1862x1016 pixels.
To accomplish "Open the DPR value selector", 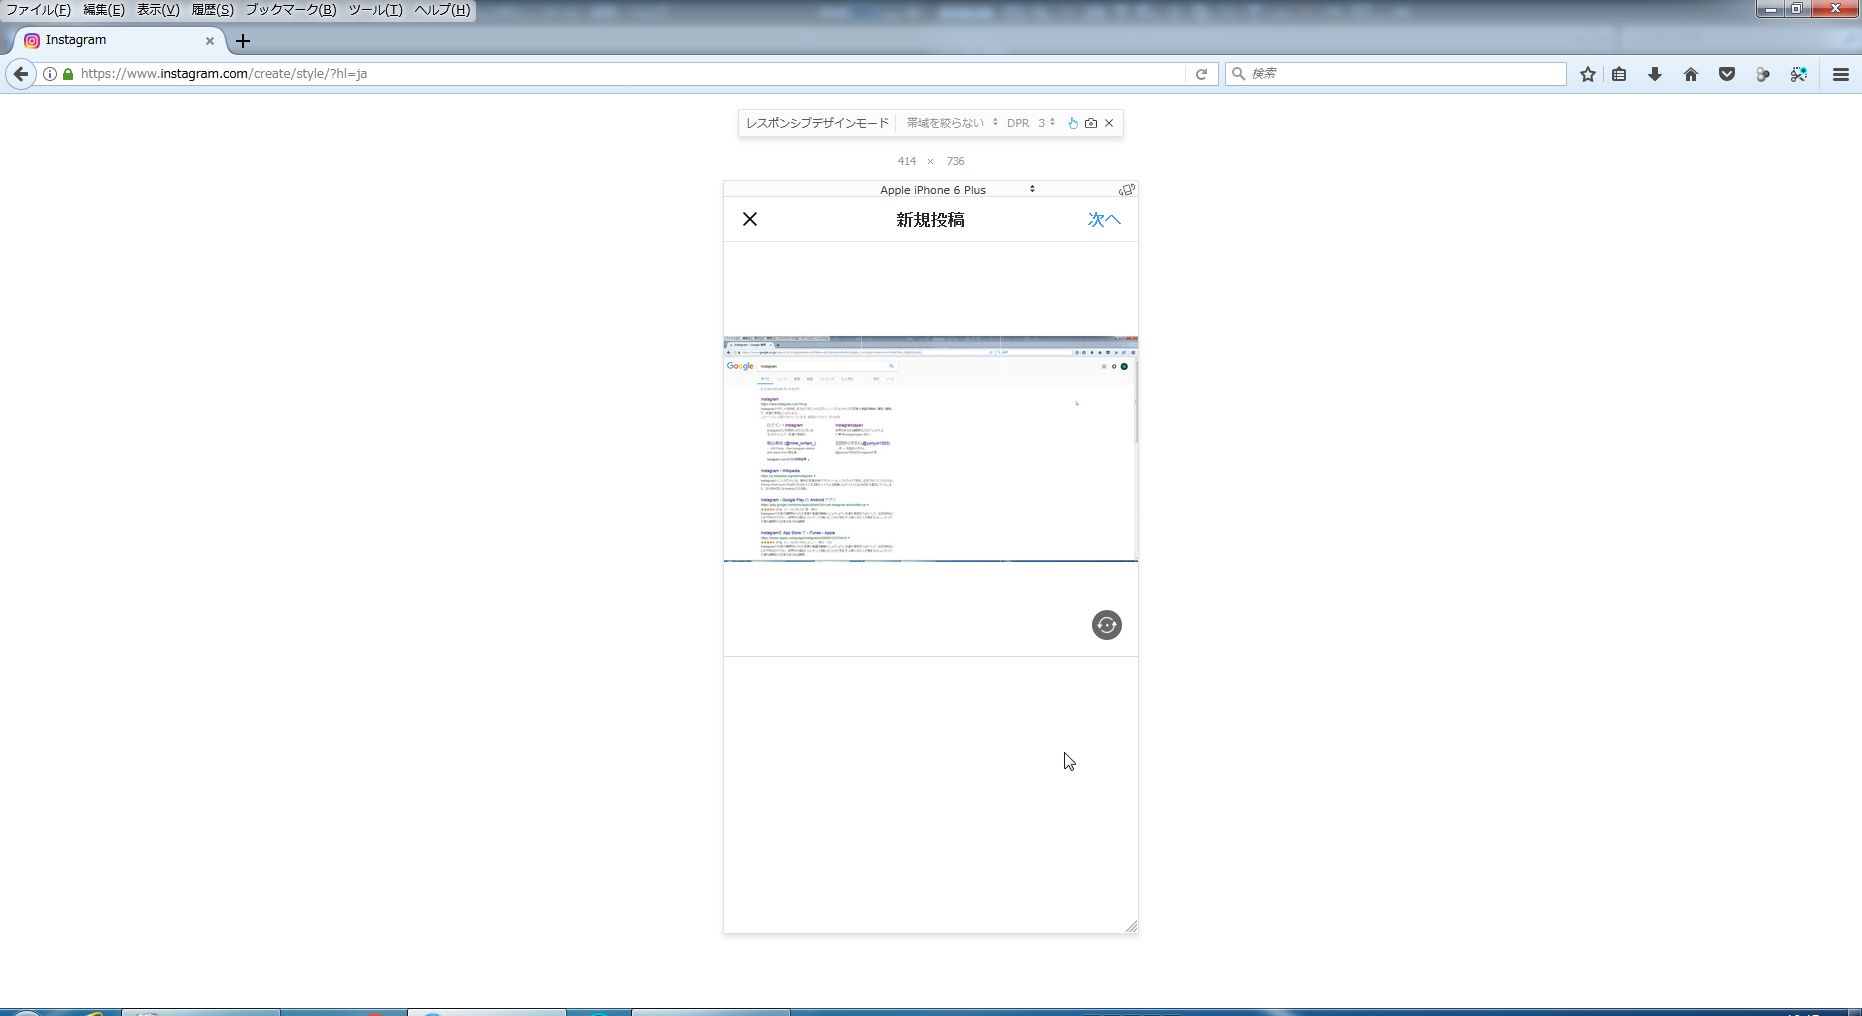I will point(1045,123).
